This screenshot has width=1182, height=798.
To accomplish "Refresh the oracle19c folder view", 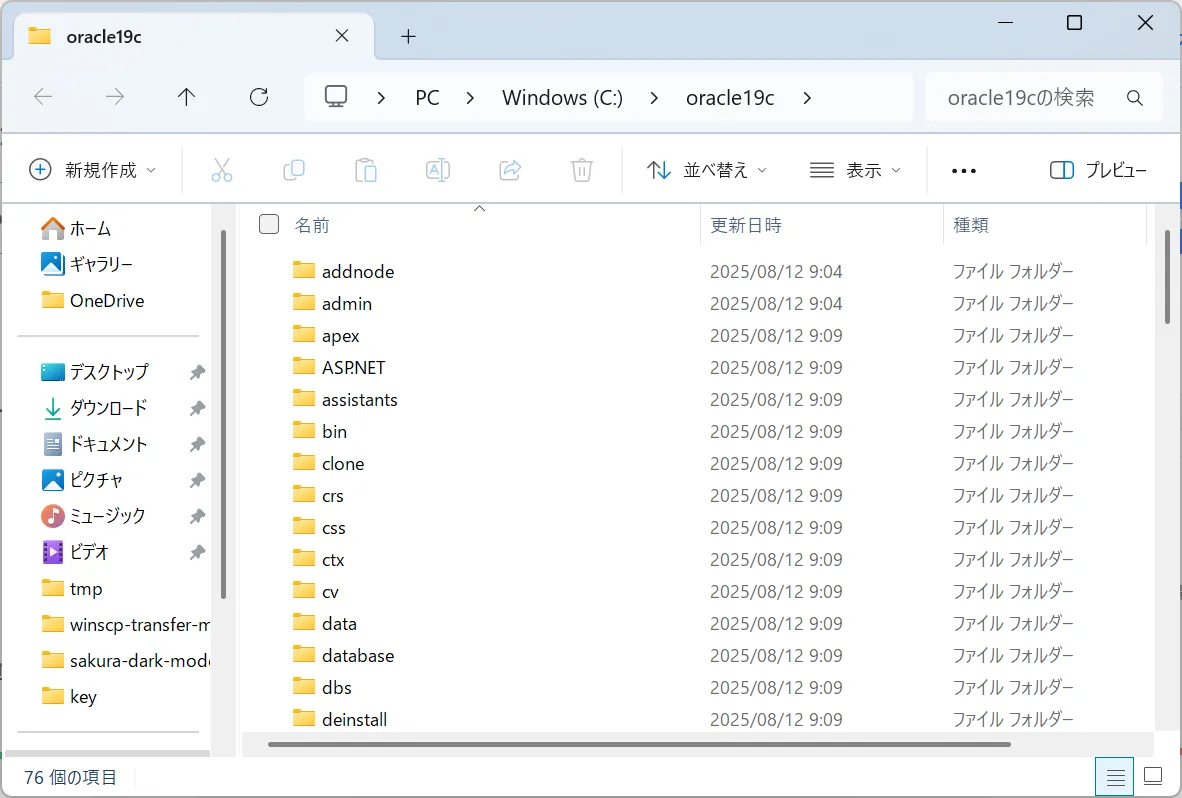I will pos(259,96).
